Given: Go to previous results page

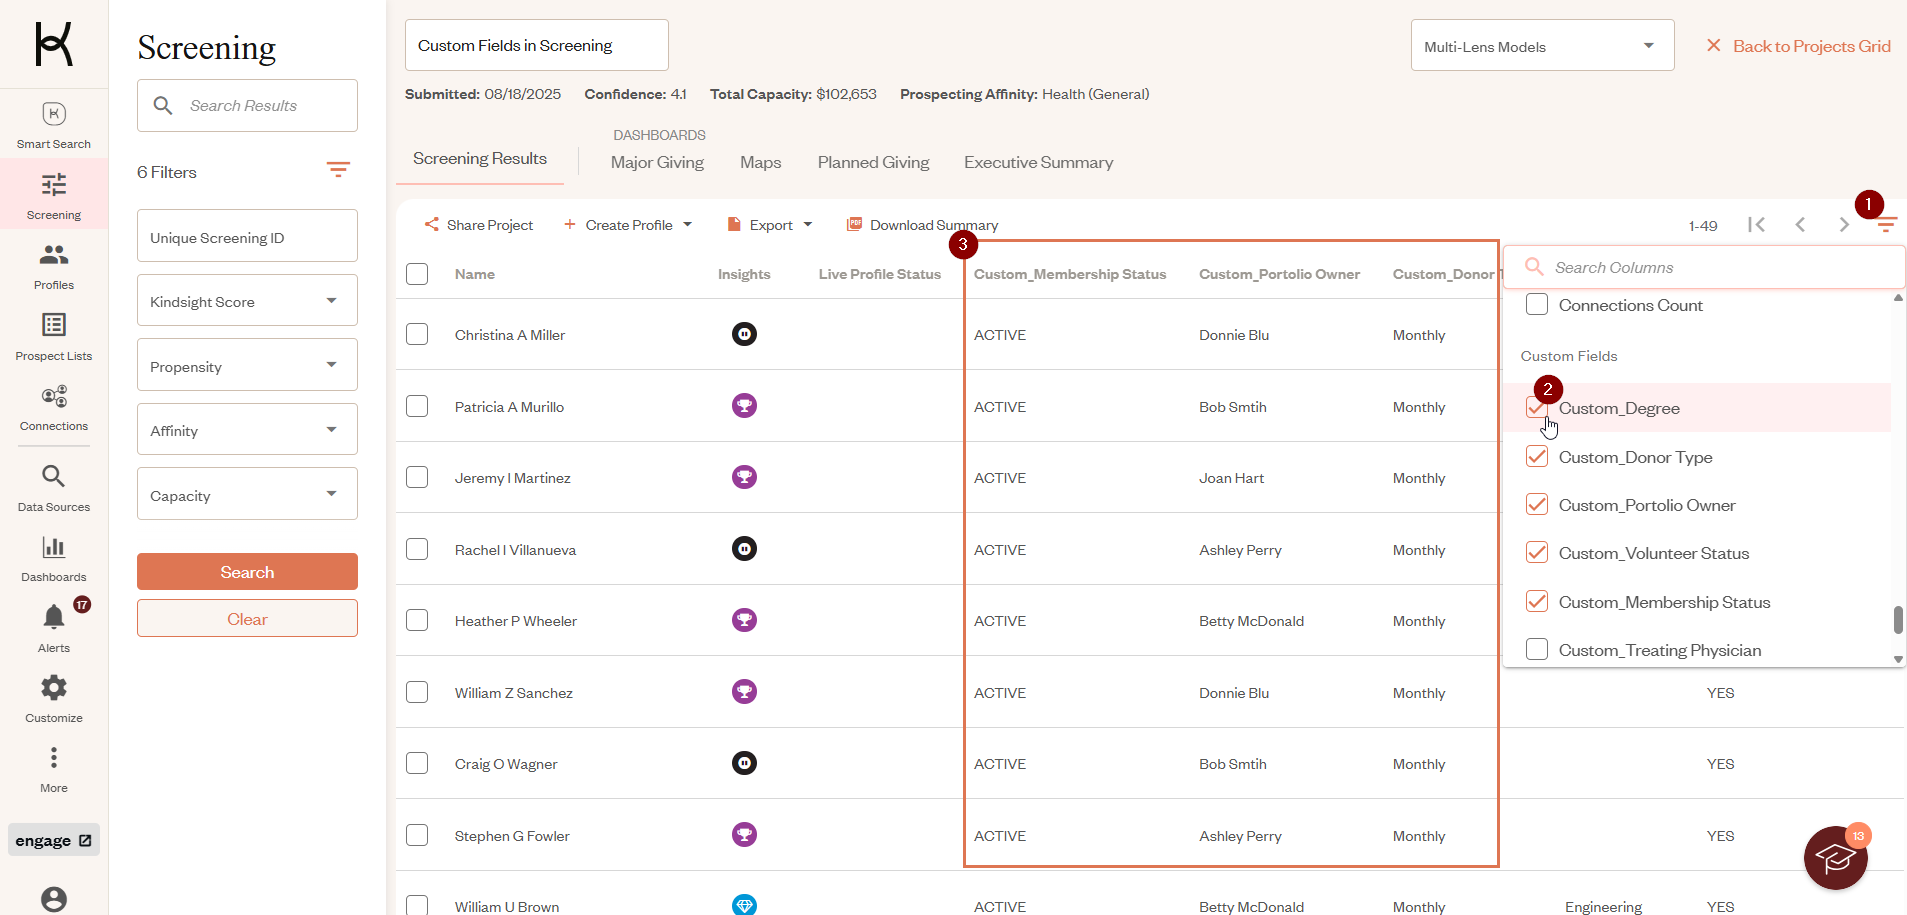Looking at the screenshot, I should (1800, 224).
